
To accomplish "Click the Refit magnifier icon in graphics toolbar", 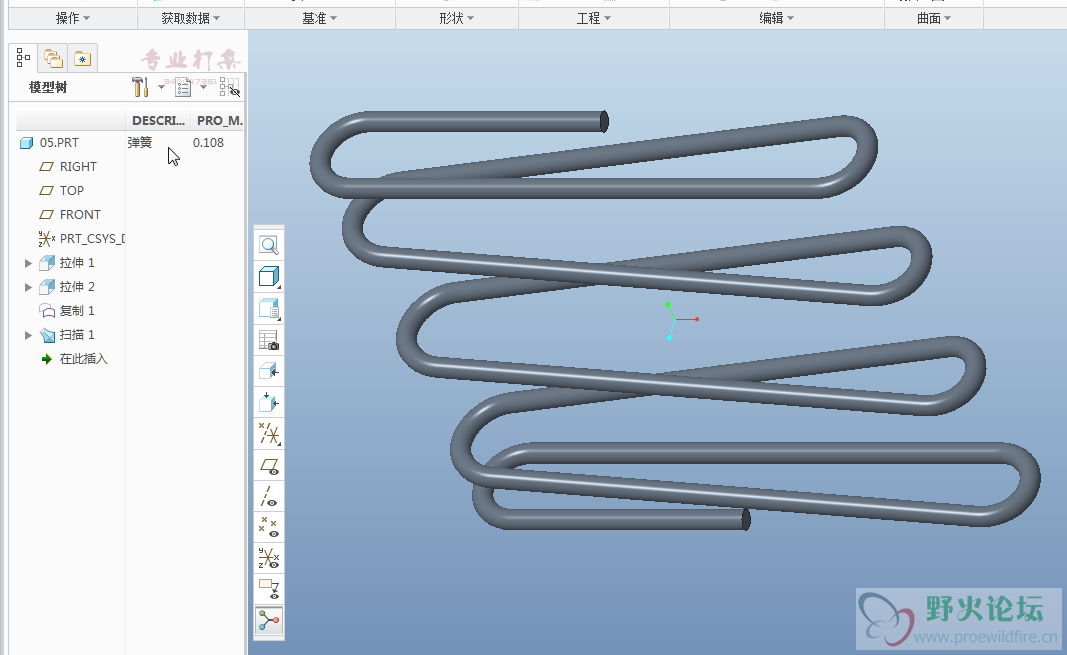I will (x=269, y=245).
